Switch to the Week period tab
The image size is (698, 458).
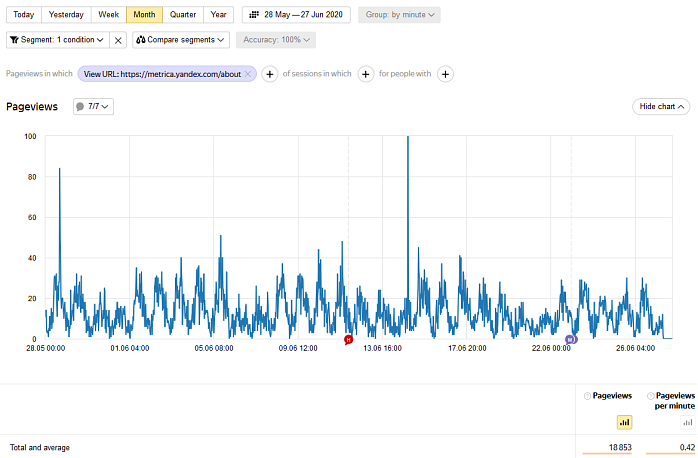pos(108,15)
